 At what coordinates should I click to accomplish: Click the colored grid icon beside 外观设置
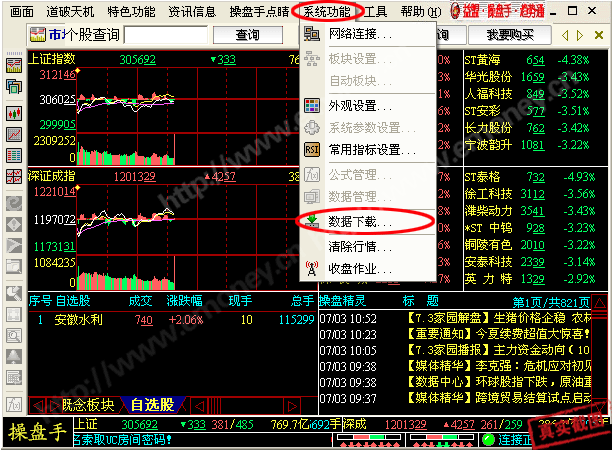(311, 105)
